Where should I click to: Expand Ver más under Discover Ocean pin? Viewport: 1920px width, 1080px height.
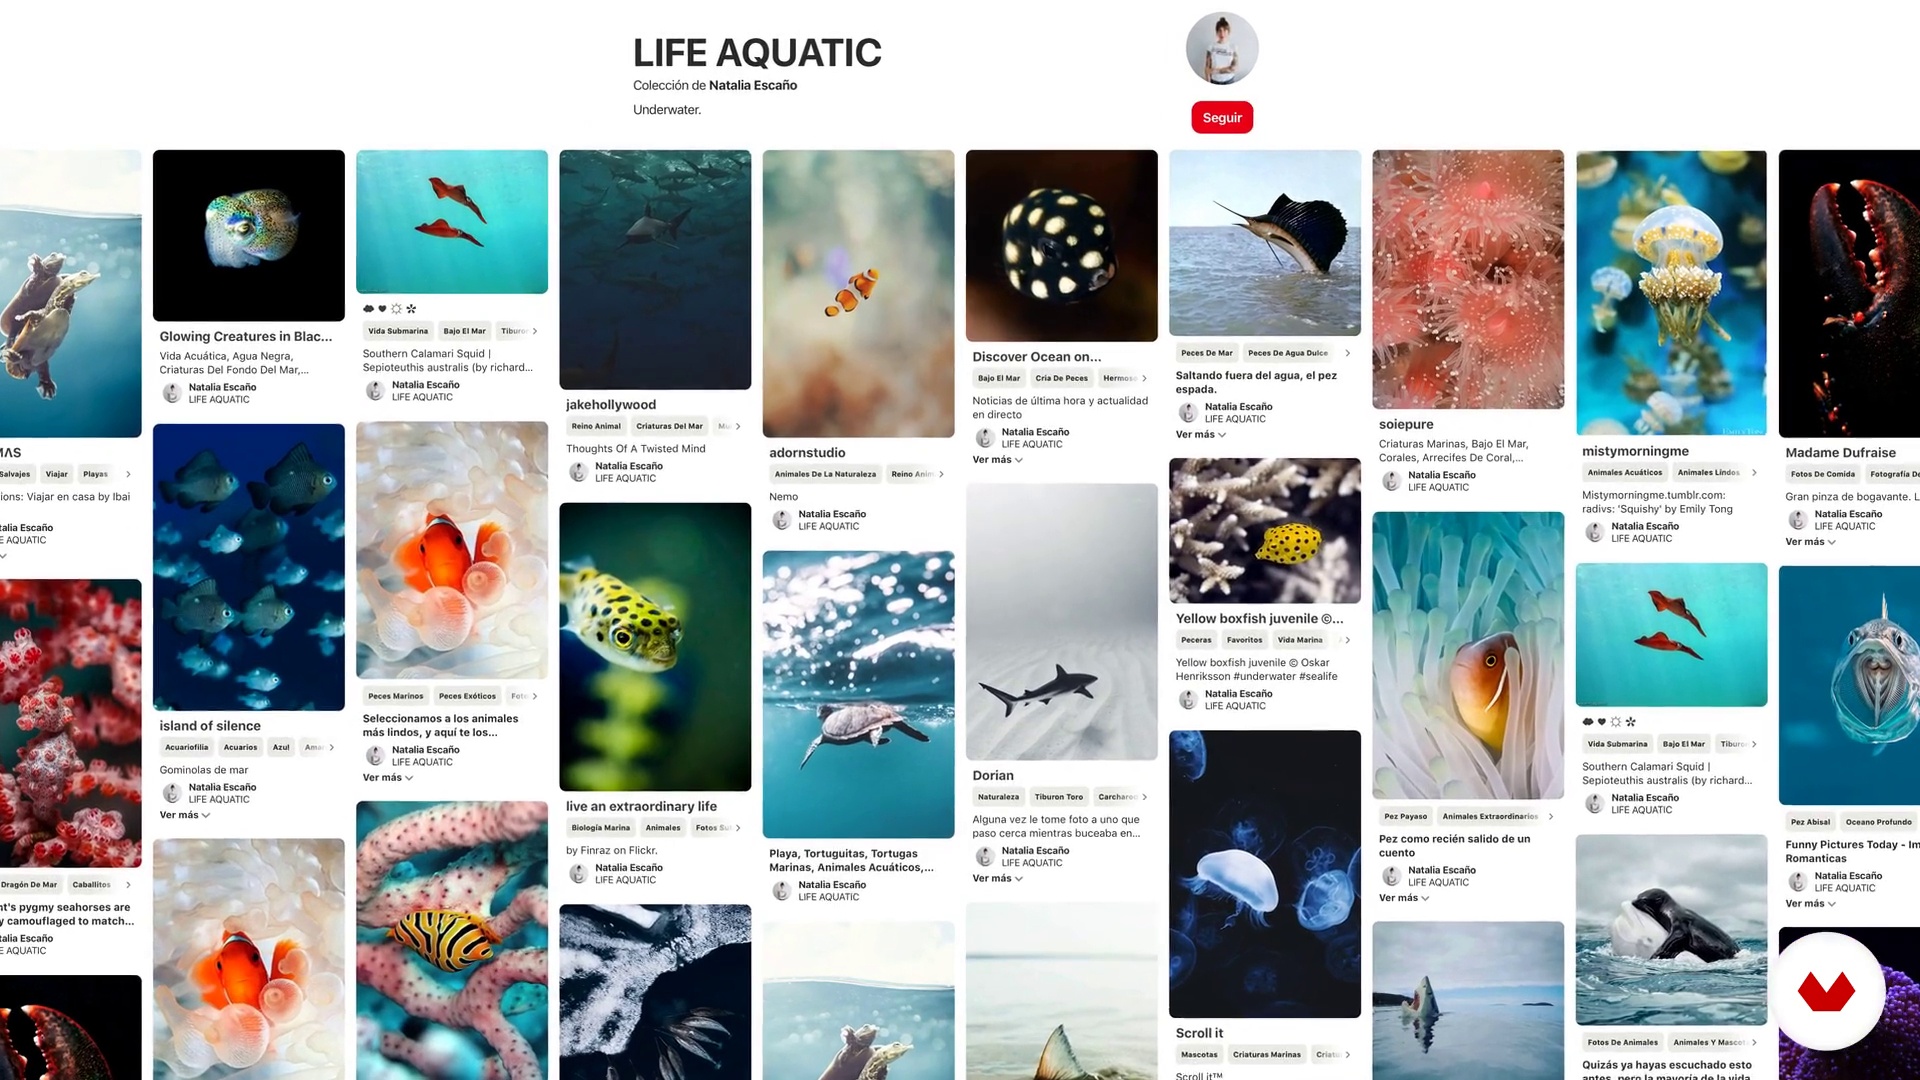(x=997, y=460)
